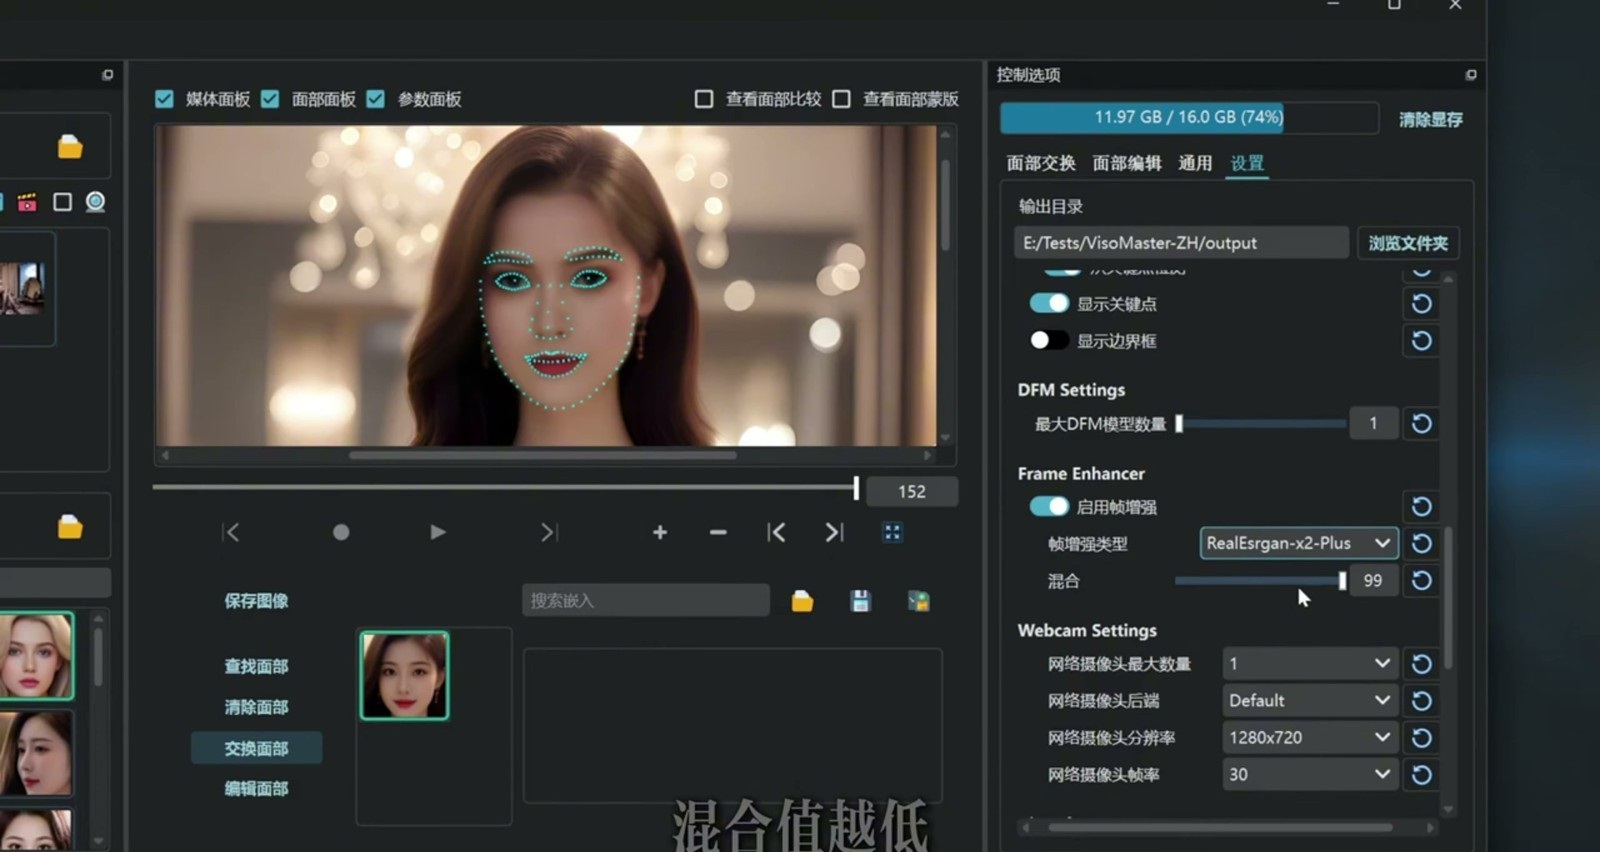Go to the first frame
This screenshot has height=852, width=1600.
pos(231,532)
